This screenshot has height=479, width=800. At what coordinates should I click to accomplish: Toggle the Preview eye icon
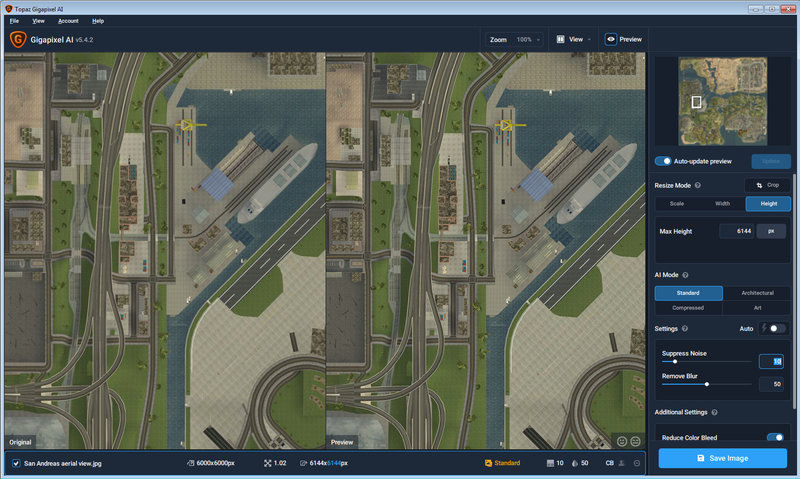click(x=611, y=39)
